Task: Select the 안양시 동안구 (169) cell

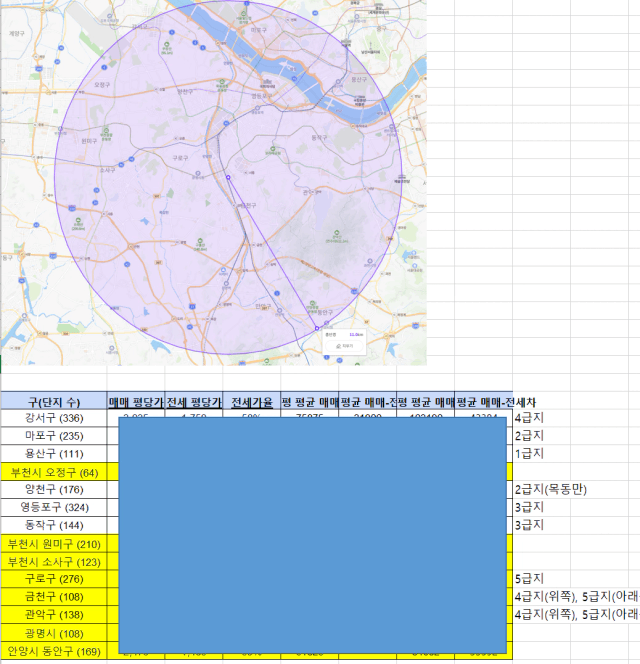Action: point(53,652)
